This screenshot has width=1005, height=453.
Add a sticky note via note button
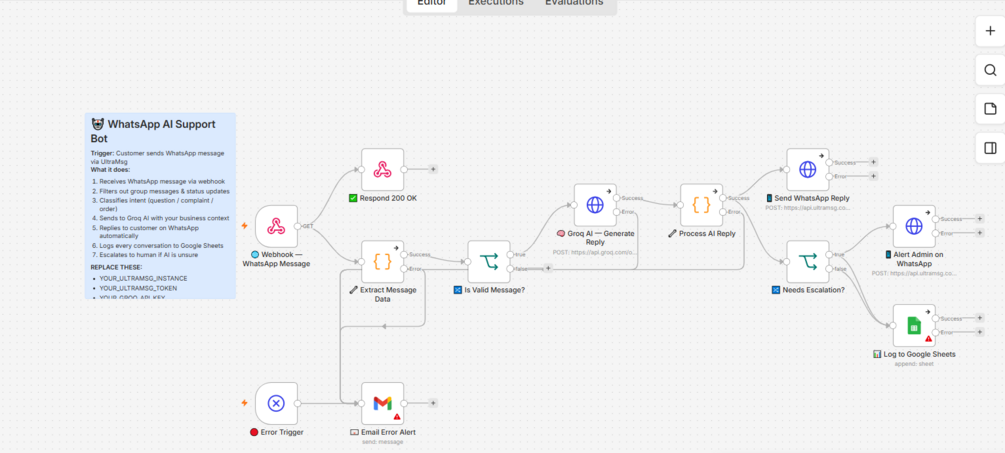coord(990,109)
